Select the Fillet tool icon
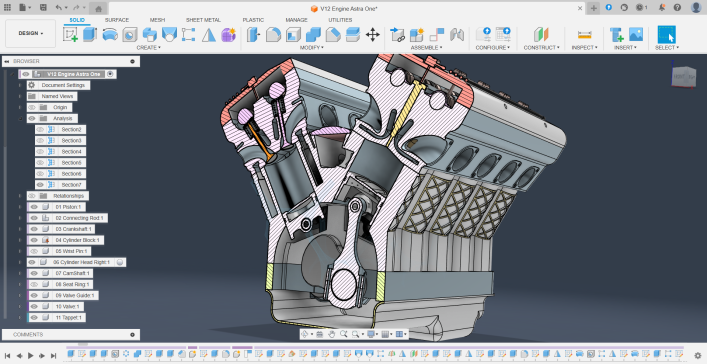This screenshot has width=707, height=364. (273, 34)
